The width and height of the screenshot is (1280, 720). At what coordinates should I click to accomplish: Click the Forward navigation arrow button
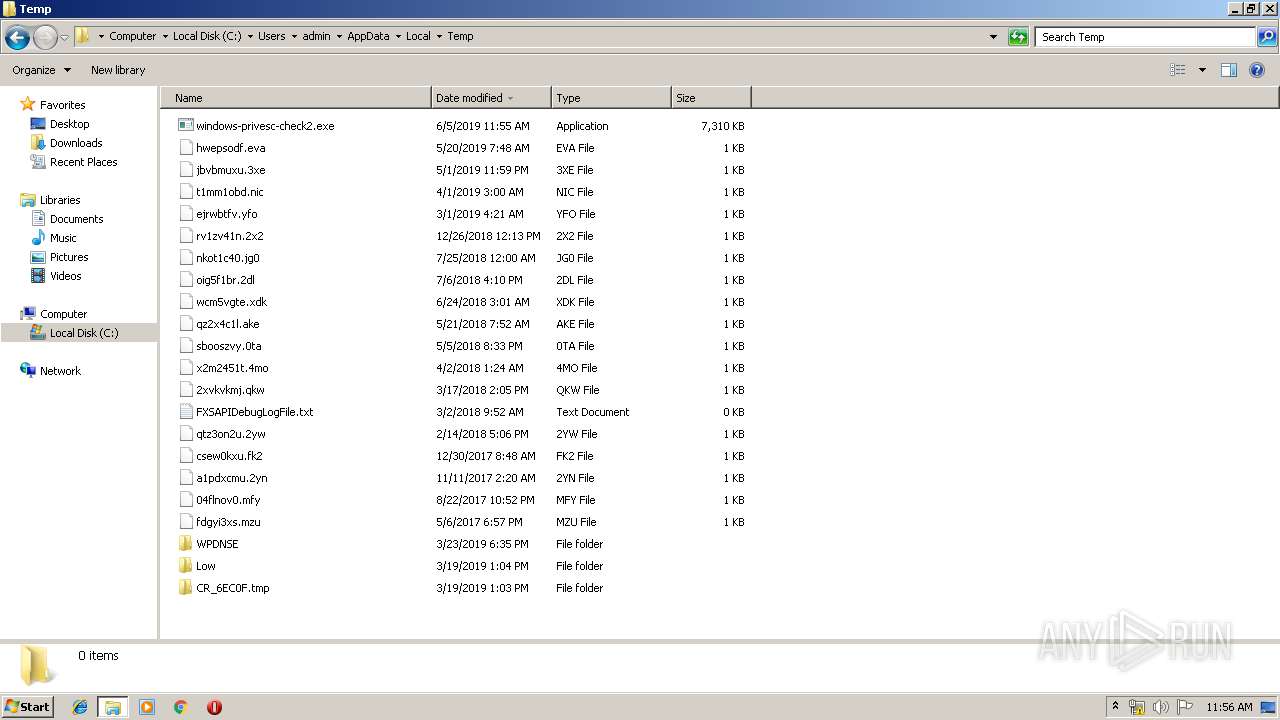pyautogui.click(x=45, y=38)
